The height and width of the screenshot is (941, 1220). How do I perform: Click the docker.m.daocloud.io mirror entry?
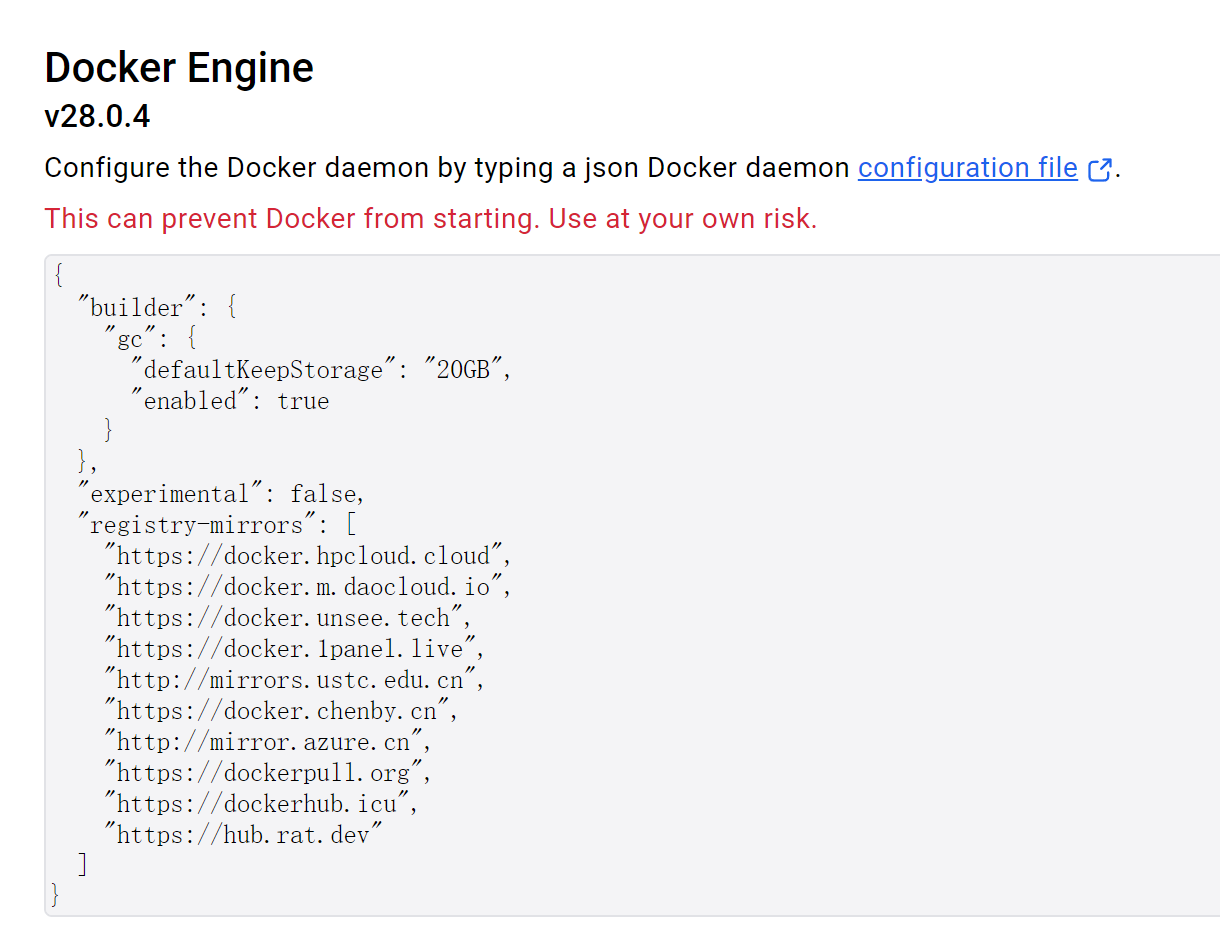click(307, 587)
